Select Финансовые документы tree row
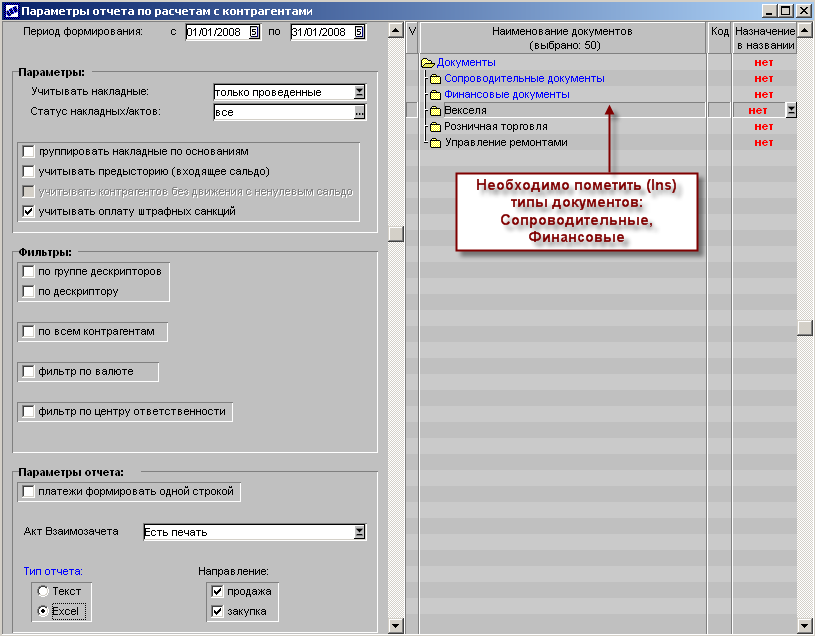This screenshot has width=815, height=636. click(507, 95)
